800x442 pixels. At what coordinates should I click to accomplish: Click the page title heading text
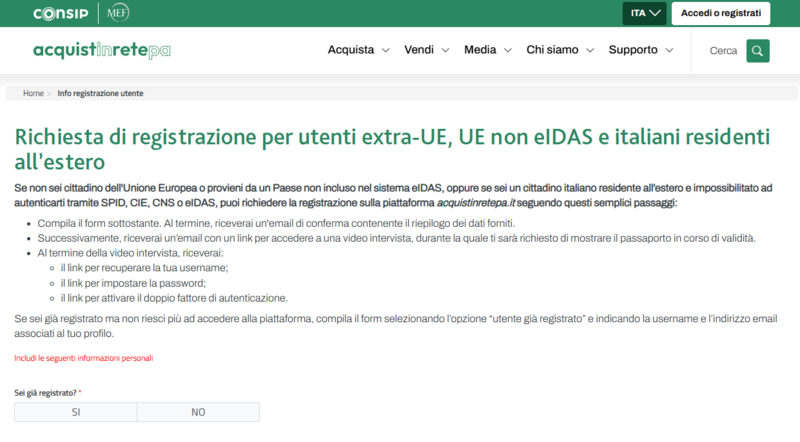tap(392, 149)
